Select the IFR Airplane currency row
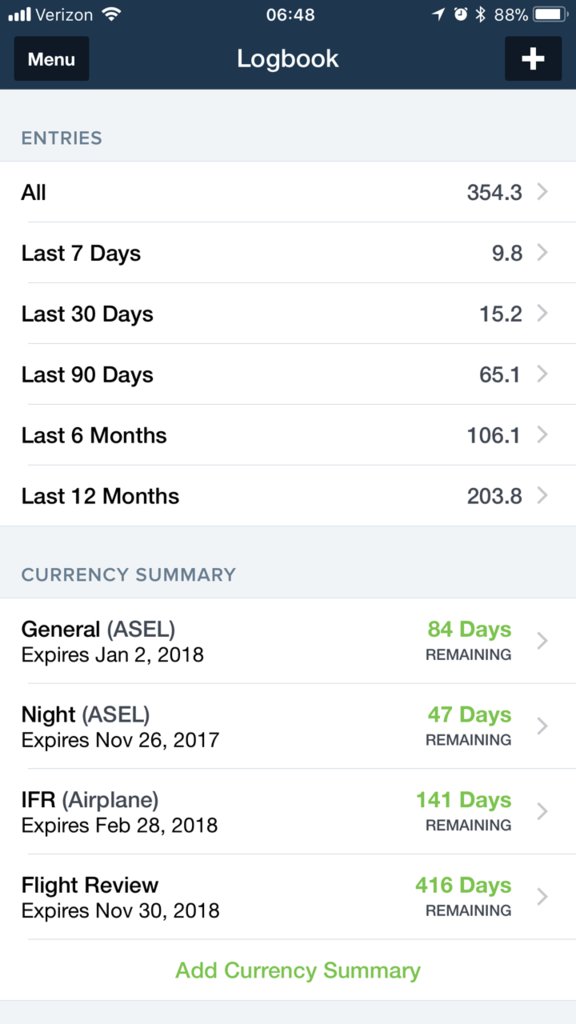The width and height of the screenshot is (576, 1024). (288, 812)
